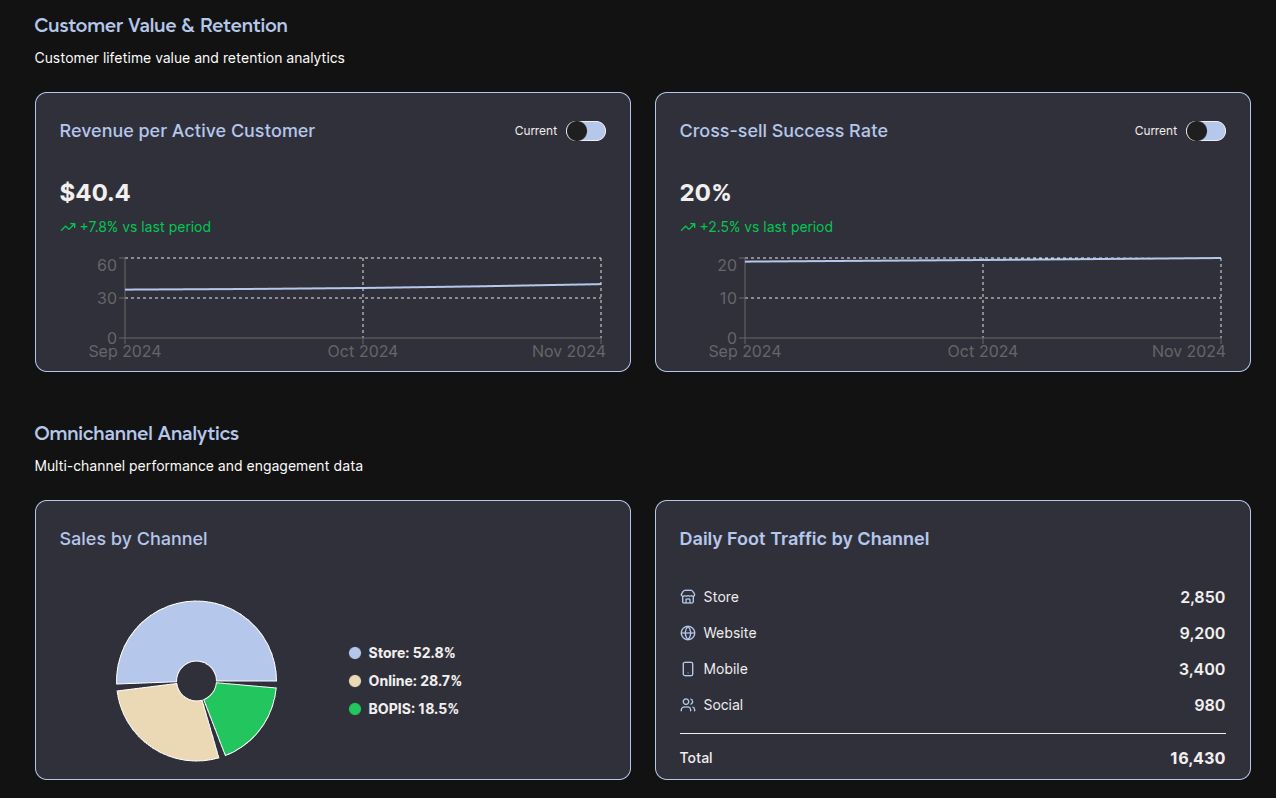Click the green trend arrow under 20%
Screen dimensions: 1276x798
pos(688,227)
